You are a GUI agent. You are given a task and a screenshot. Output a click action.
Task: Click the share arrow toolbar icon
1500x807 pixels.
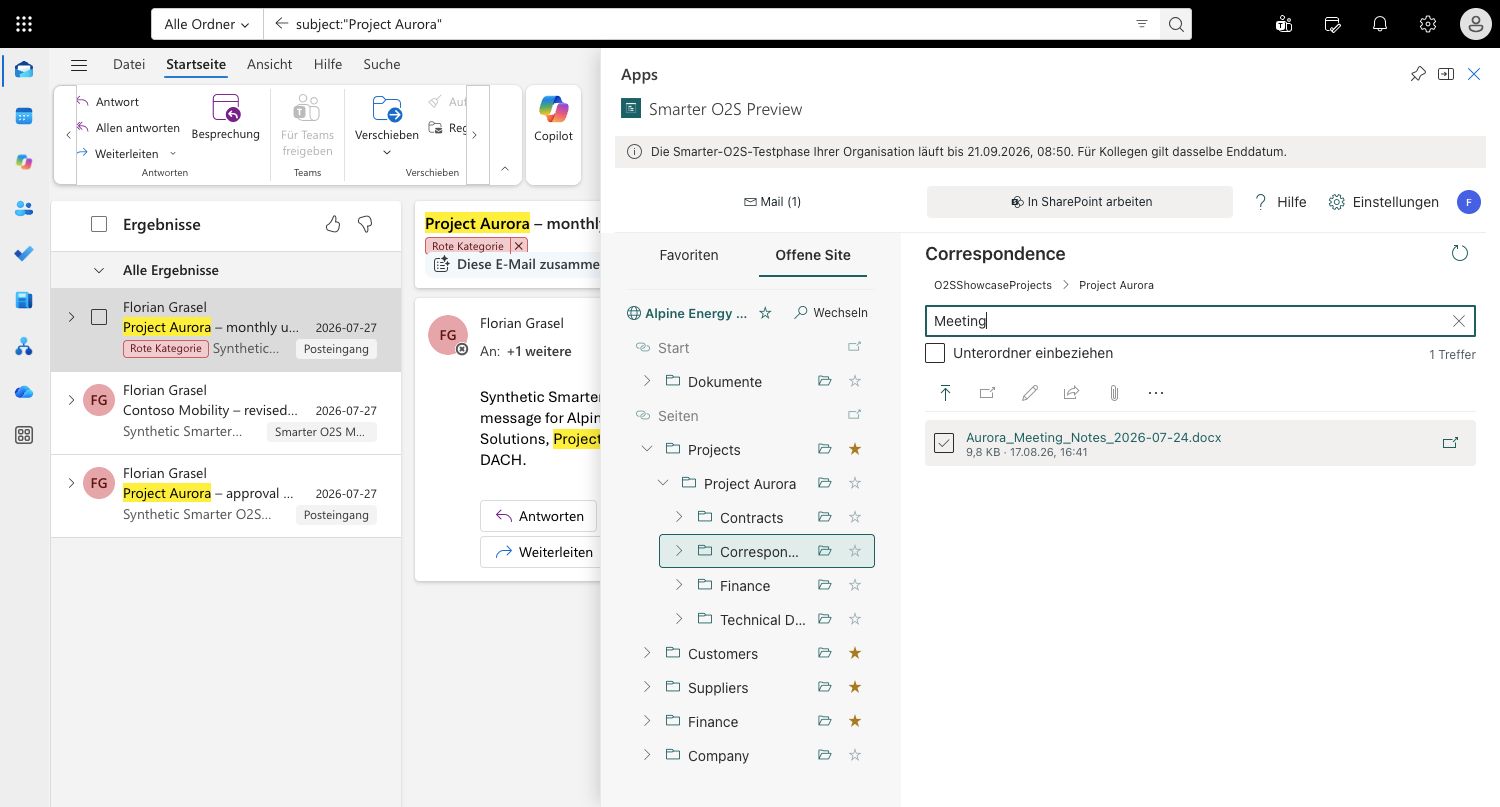click(1072, 393)
